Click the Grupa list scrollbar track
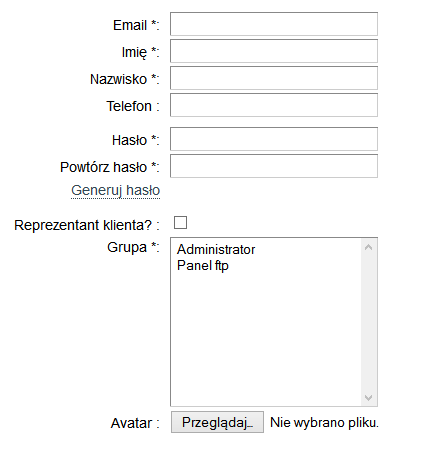 [x=368, y=322]
